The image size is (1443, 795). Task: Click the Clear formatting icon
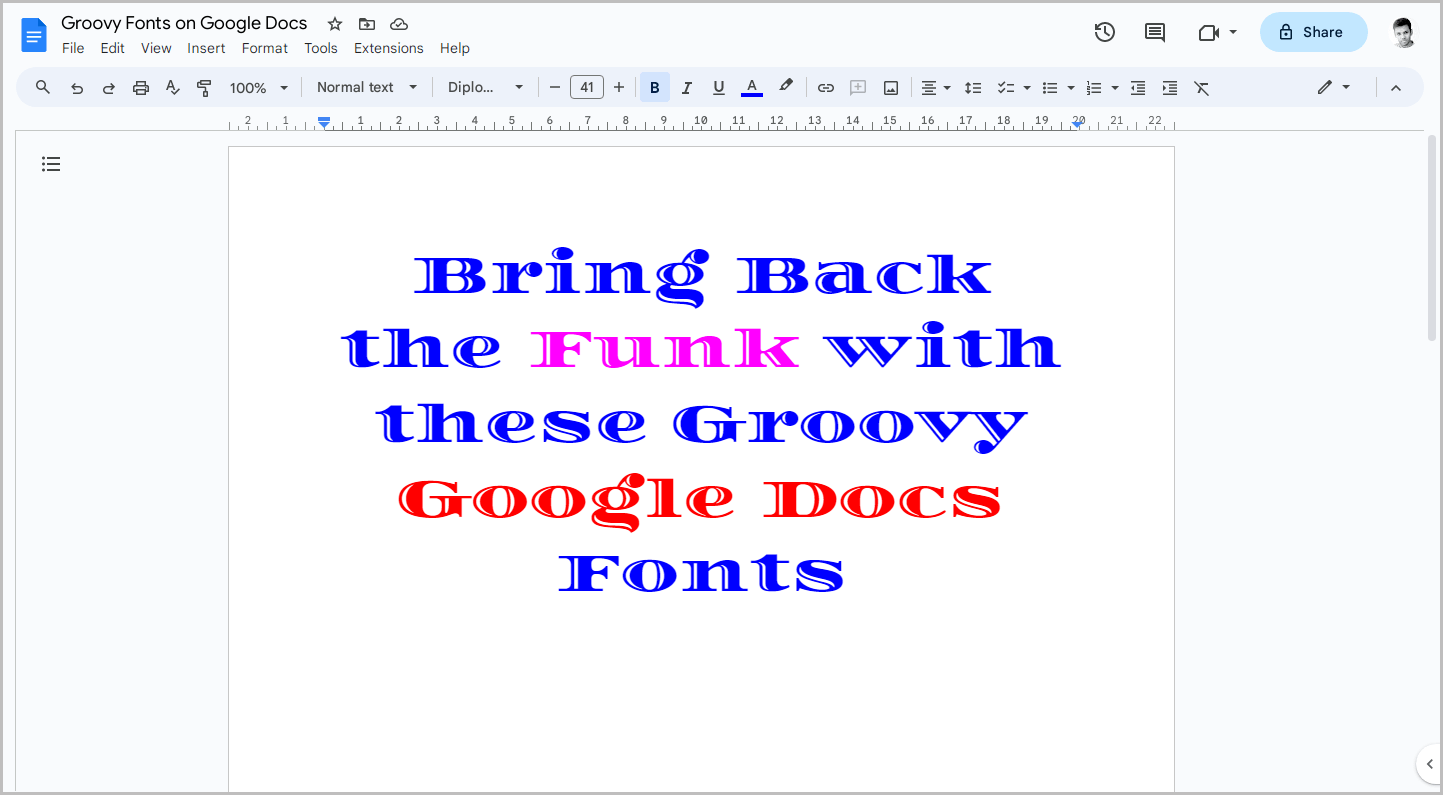click(x=1201, y=87)
